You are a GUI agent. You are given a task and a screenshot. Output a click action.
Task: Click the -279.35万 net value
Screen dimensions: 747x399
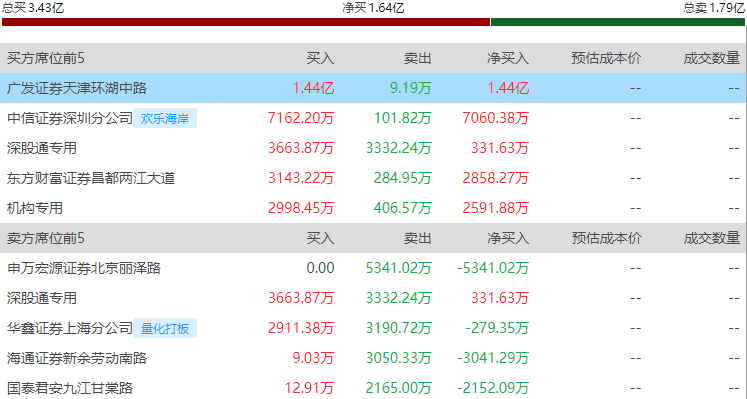(497, 328)
